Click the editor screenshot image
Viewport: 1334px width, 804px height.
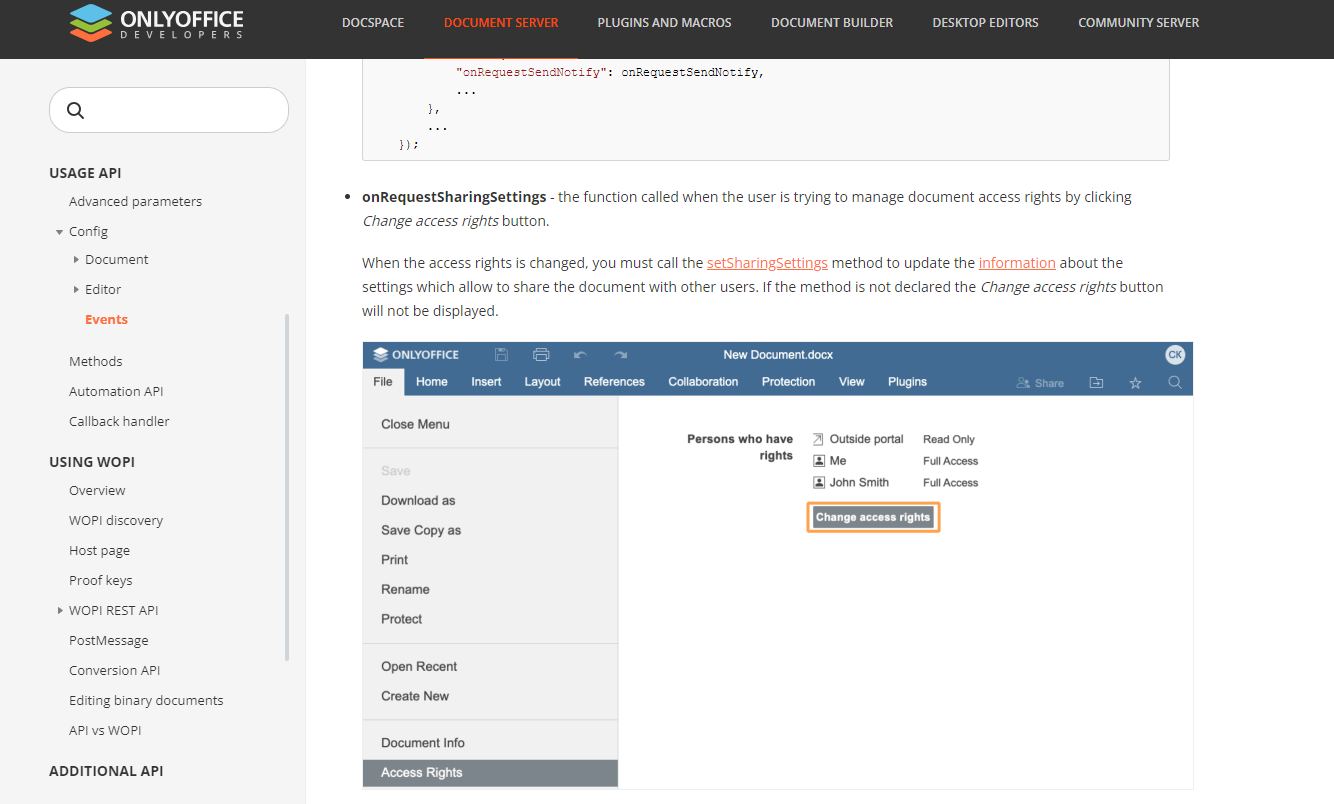[x=778, y=566]
